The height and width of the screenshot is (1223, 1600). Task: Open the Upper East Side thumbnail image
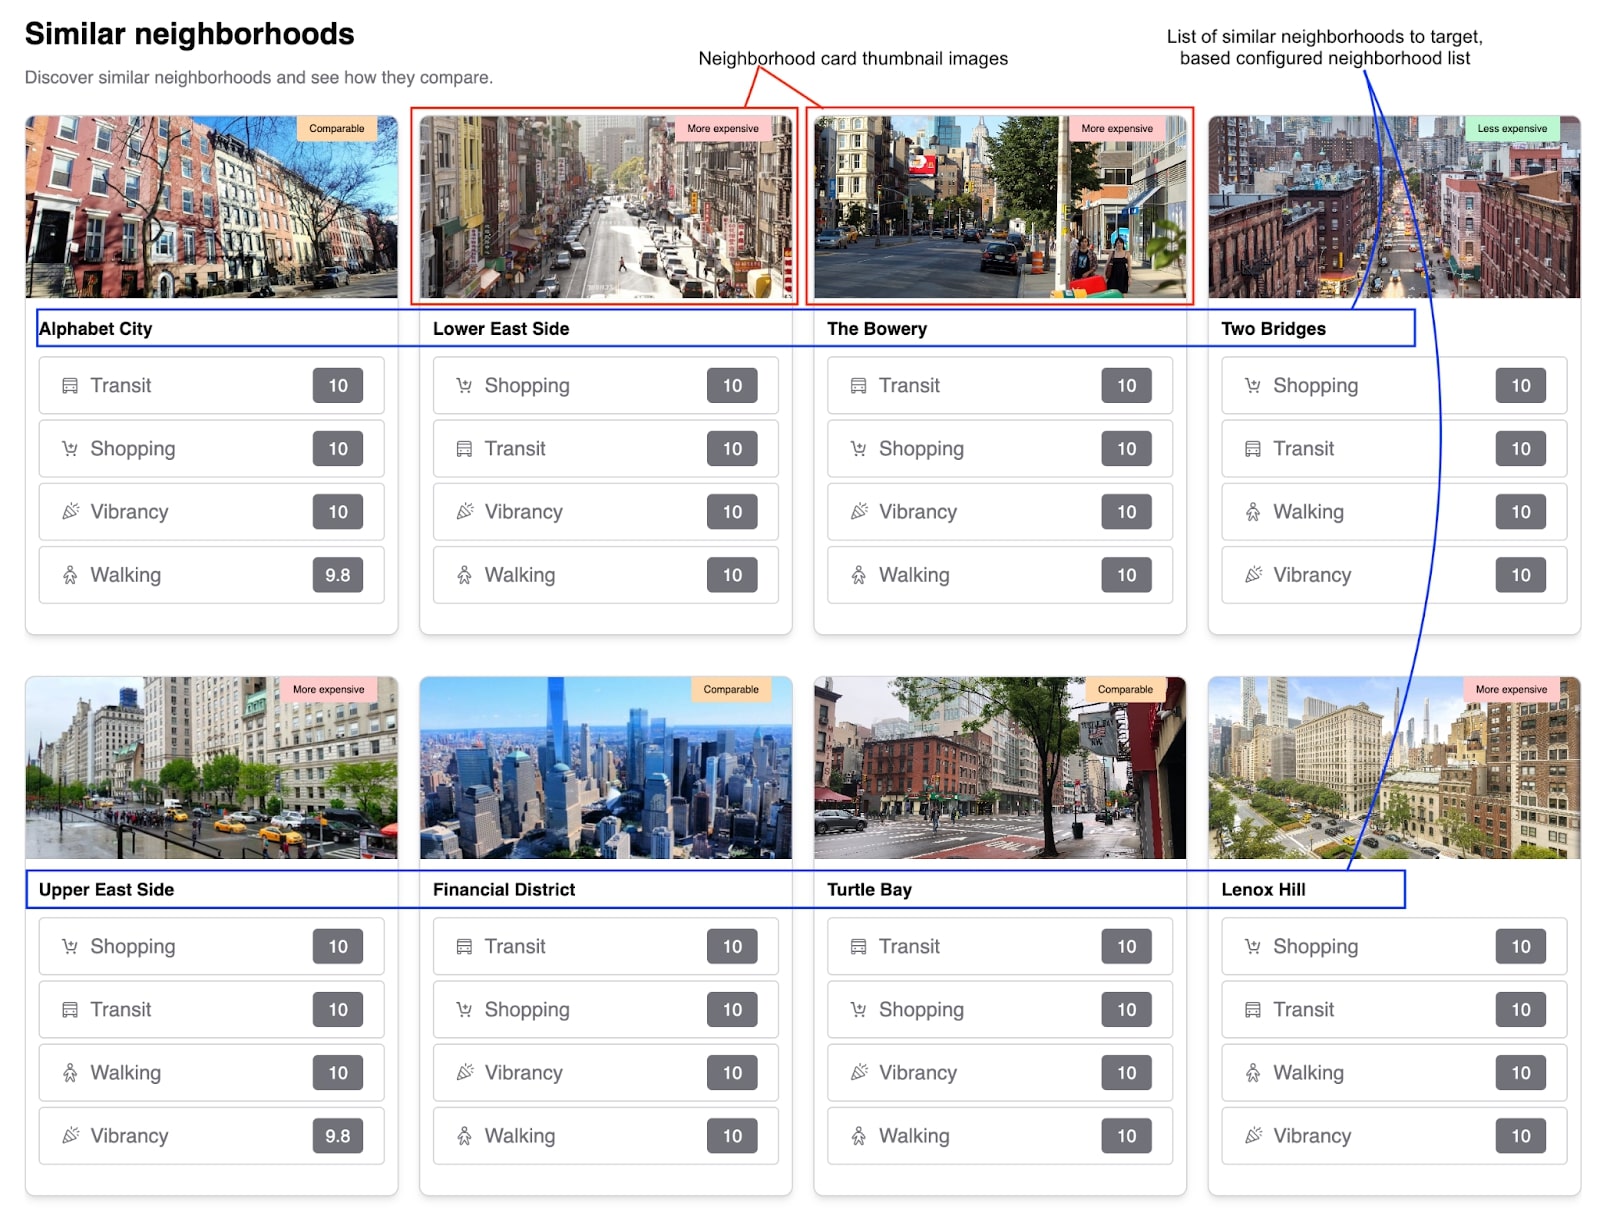tap(211, 768)
